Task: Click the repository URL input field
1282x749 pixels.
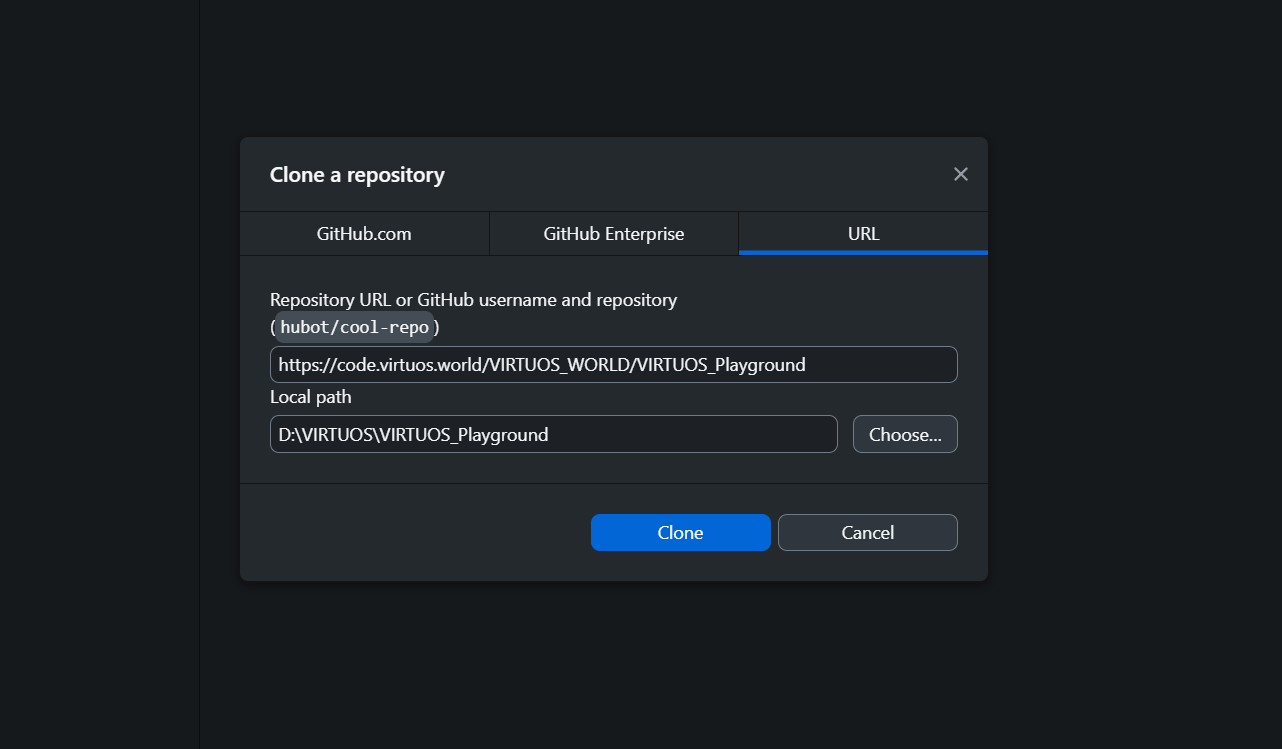Action: [x=613, y=365]
